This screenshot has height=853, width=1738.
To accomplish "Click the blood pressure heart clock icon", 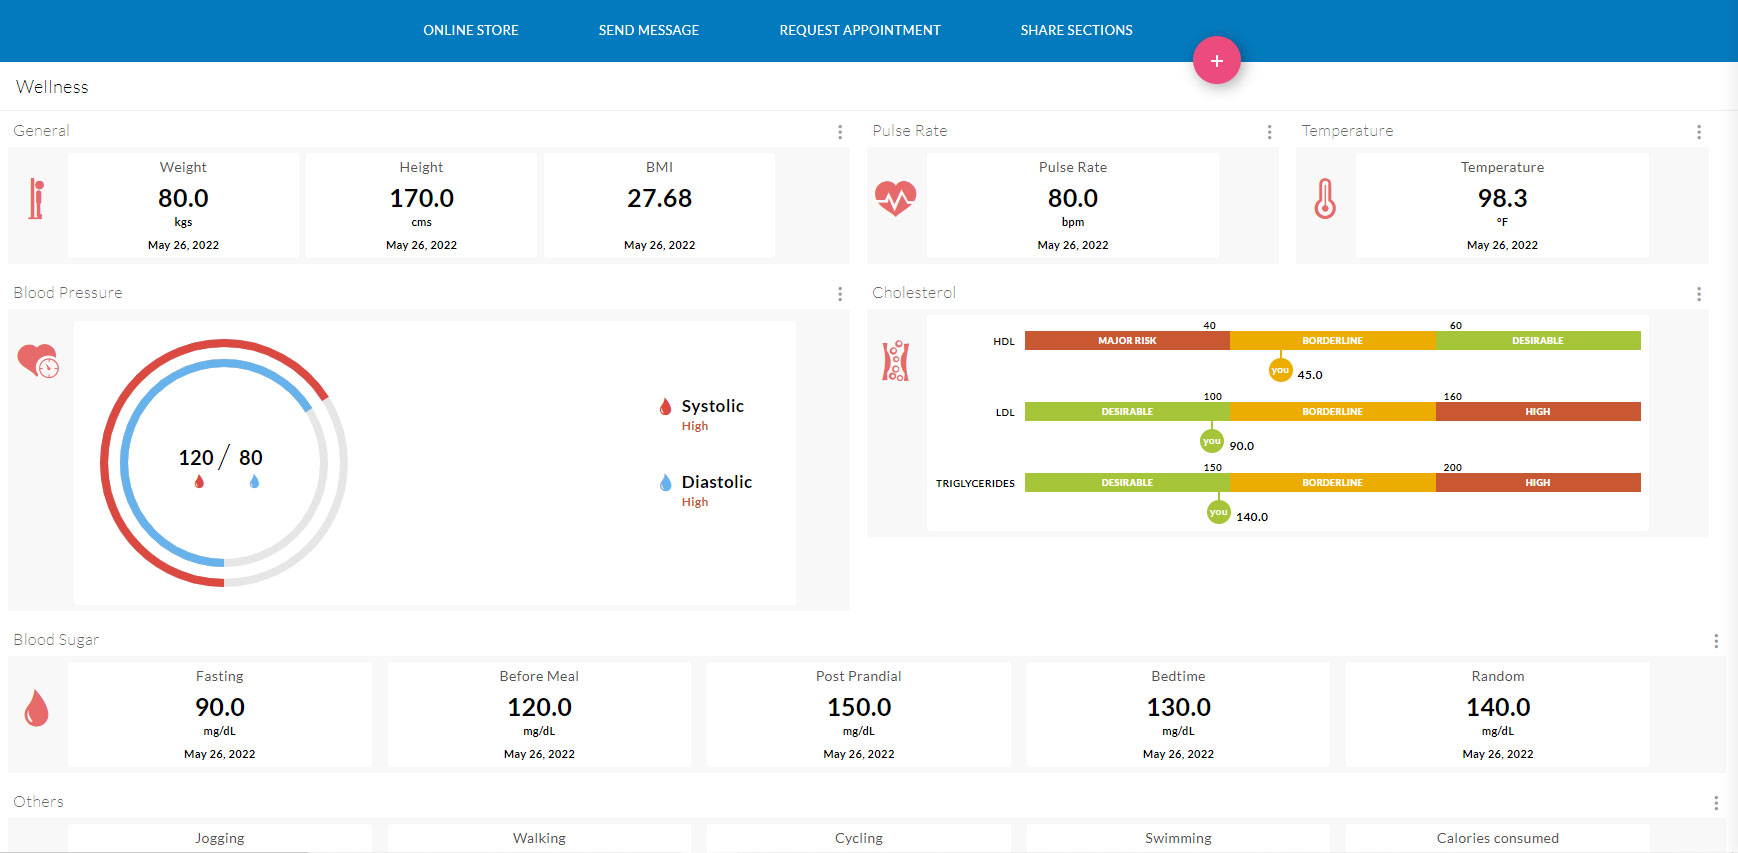I will 38,361.
